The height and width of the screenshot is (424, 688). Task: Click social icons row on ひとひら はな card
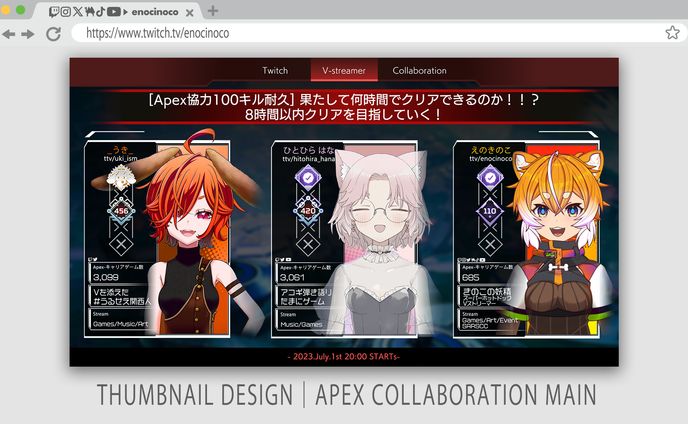(x=283, y=260)
